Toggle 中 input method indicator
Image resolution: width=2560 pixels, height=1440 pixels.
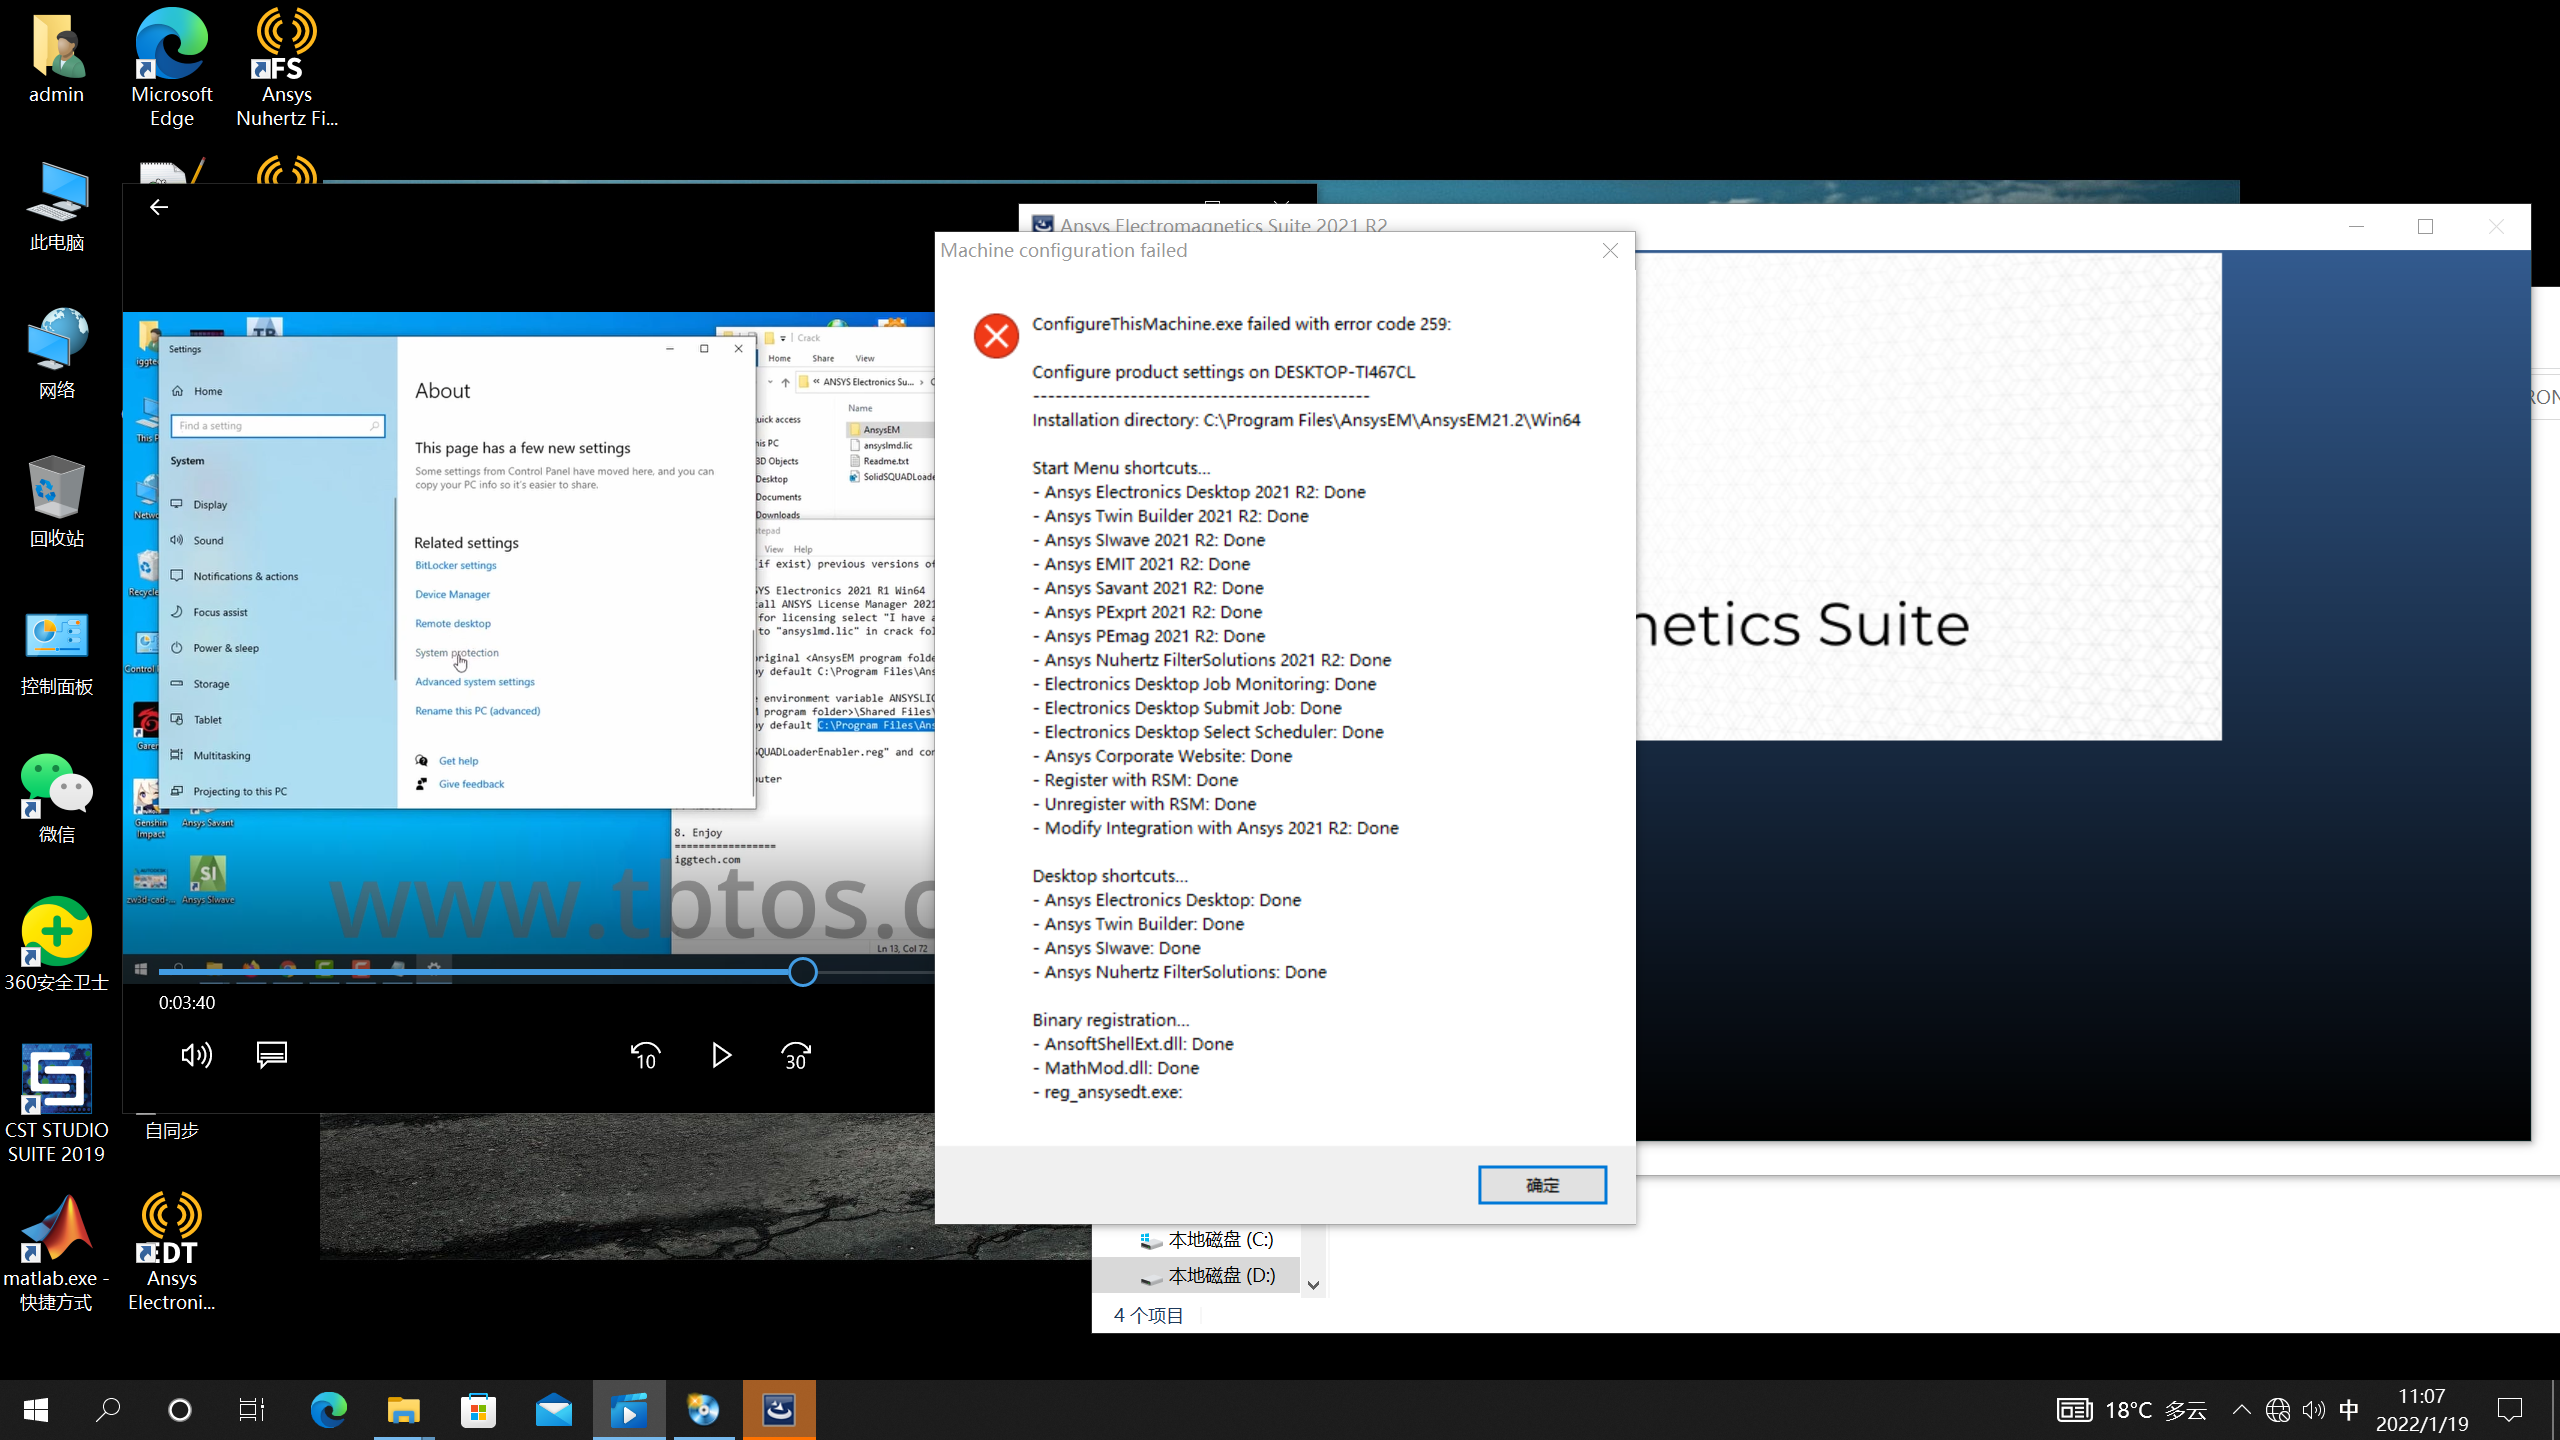click(x=2349, y=1410)
